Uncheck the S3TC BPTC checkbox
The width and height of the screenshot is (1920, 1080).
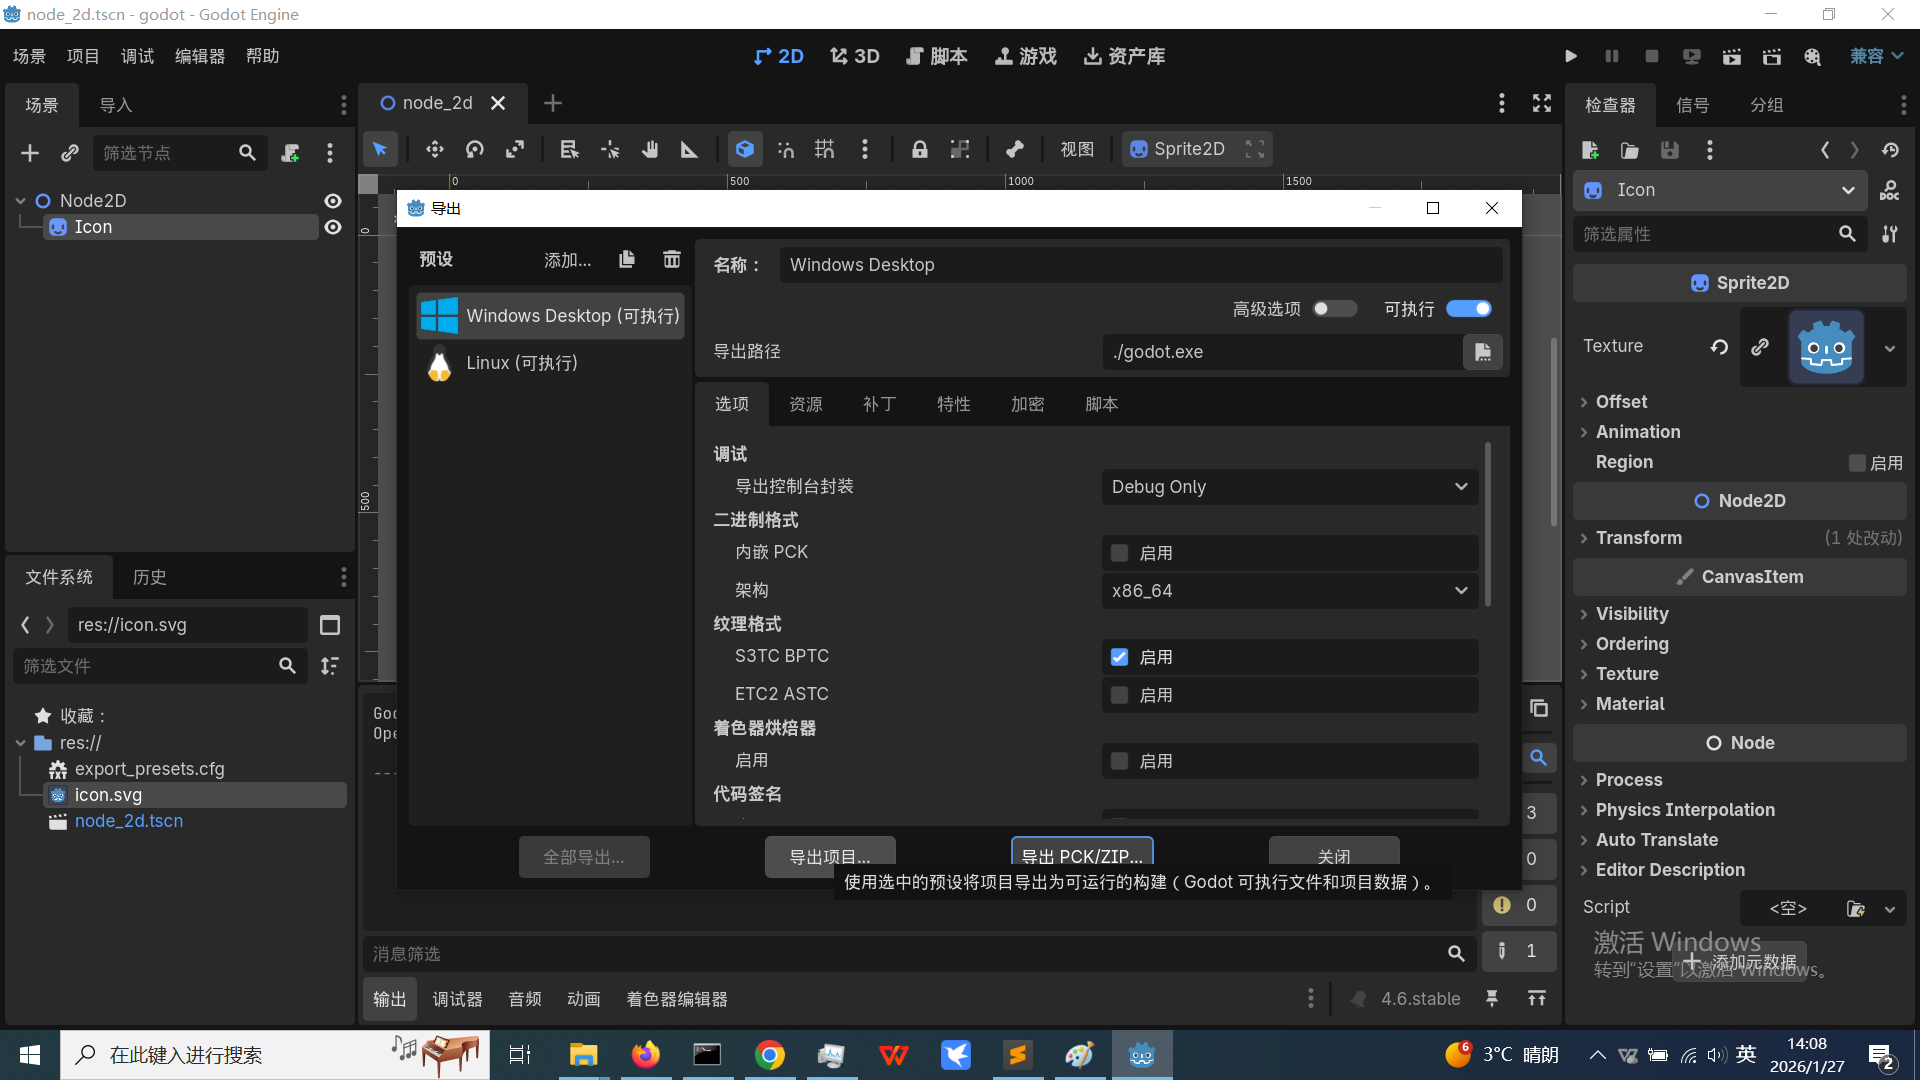1120,657
